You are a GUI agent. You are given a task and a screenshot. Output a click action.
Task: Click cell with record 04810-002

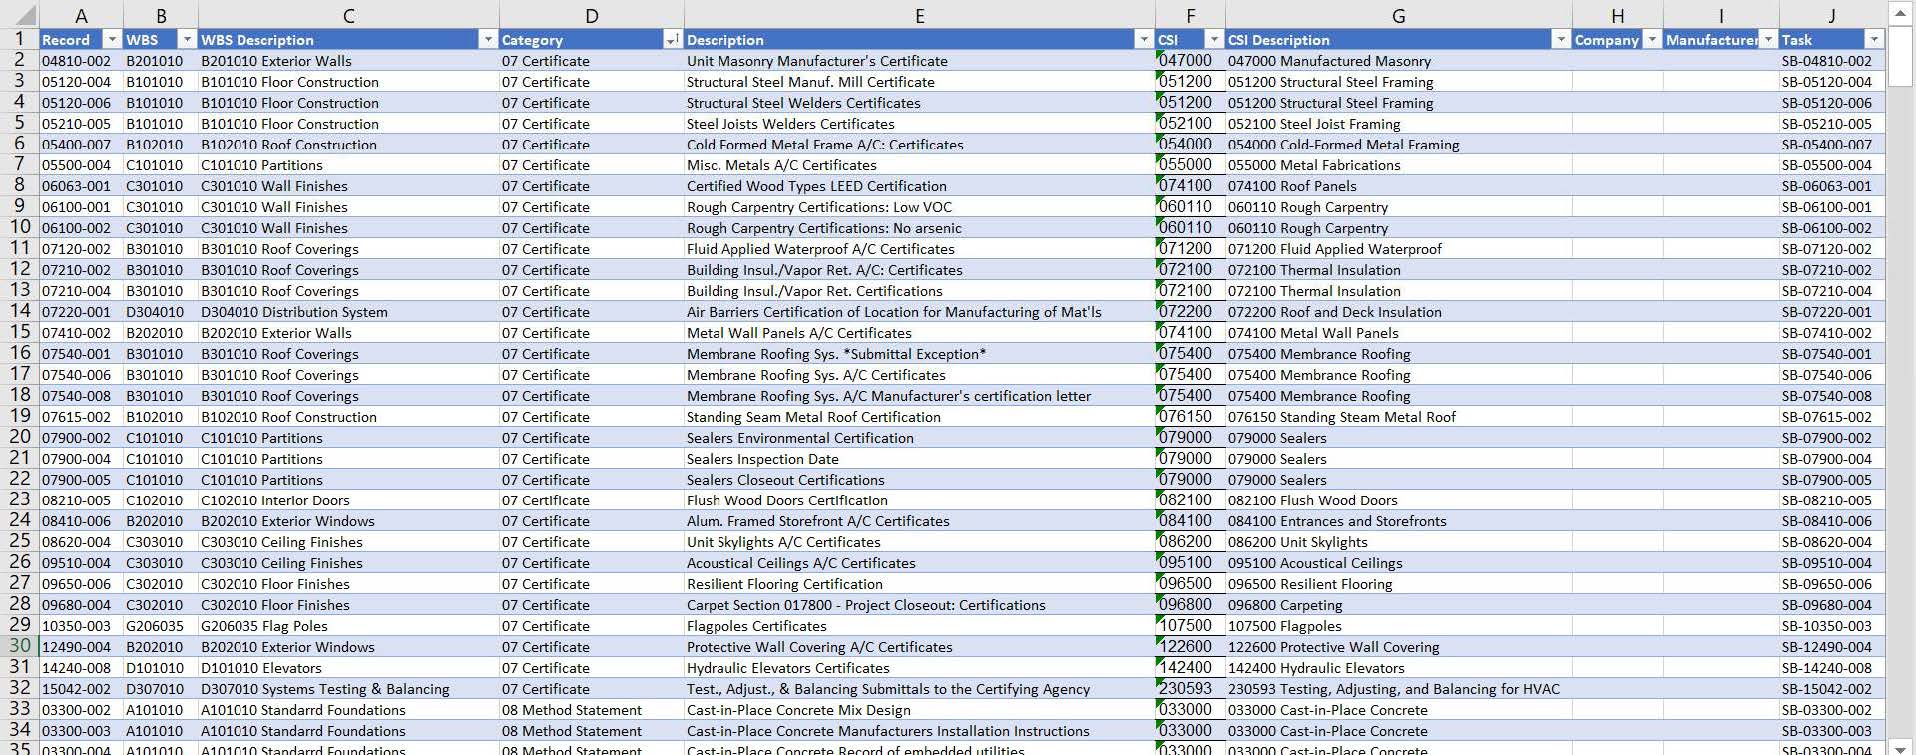(81, 61)
